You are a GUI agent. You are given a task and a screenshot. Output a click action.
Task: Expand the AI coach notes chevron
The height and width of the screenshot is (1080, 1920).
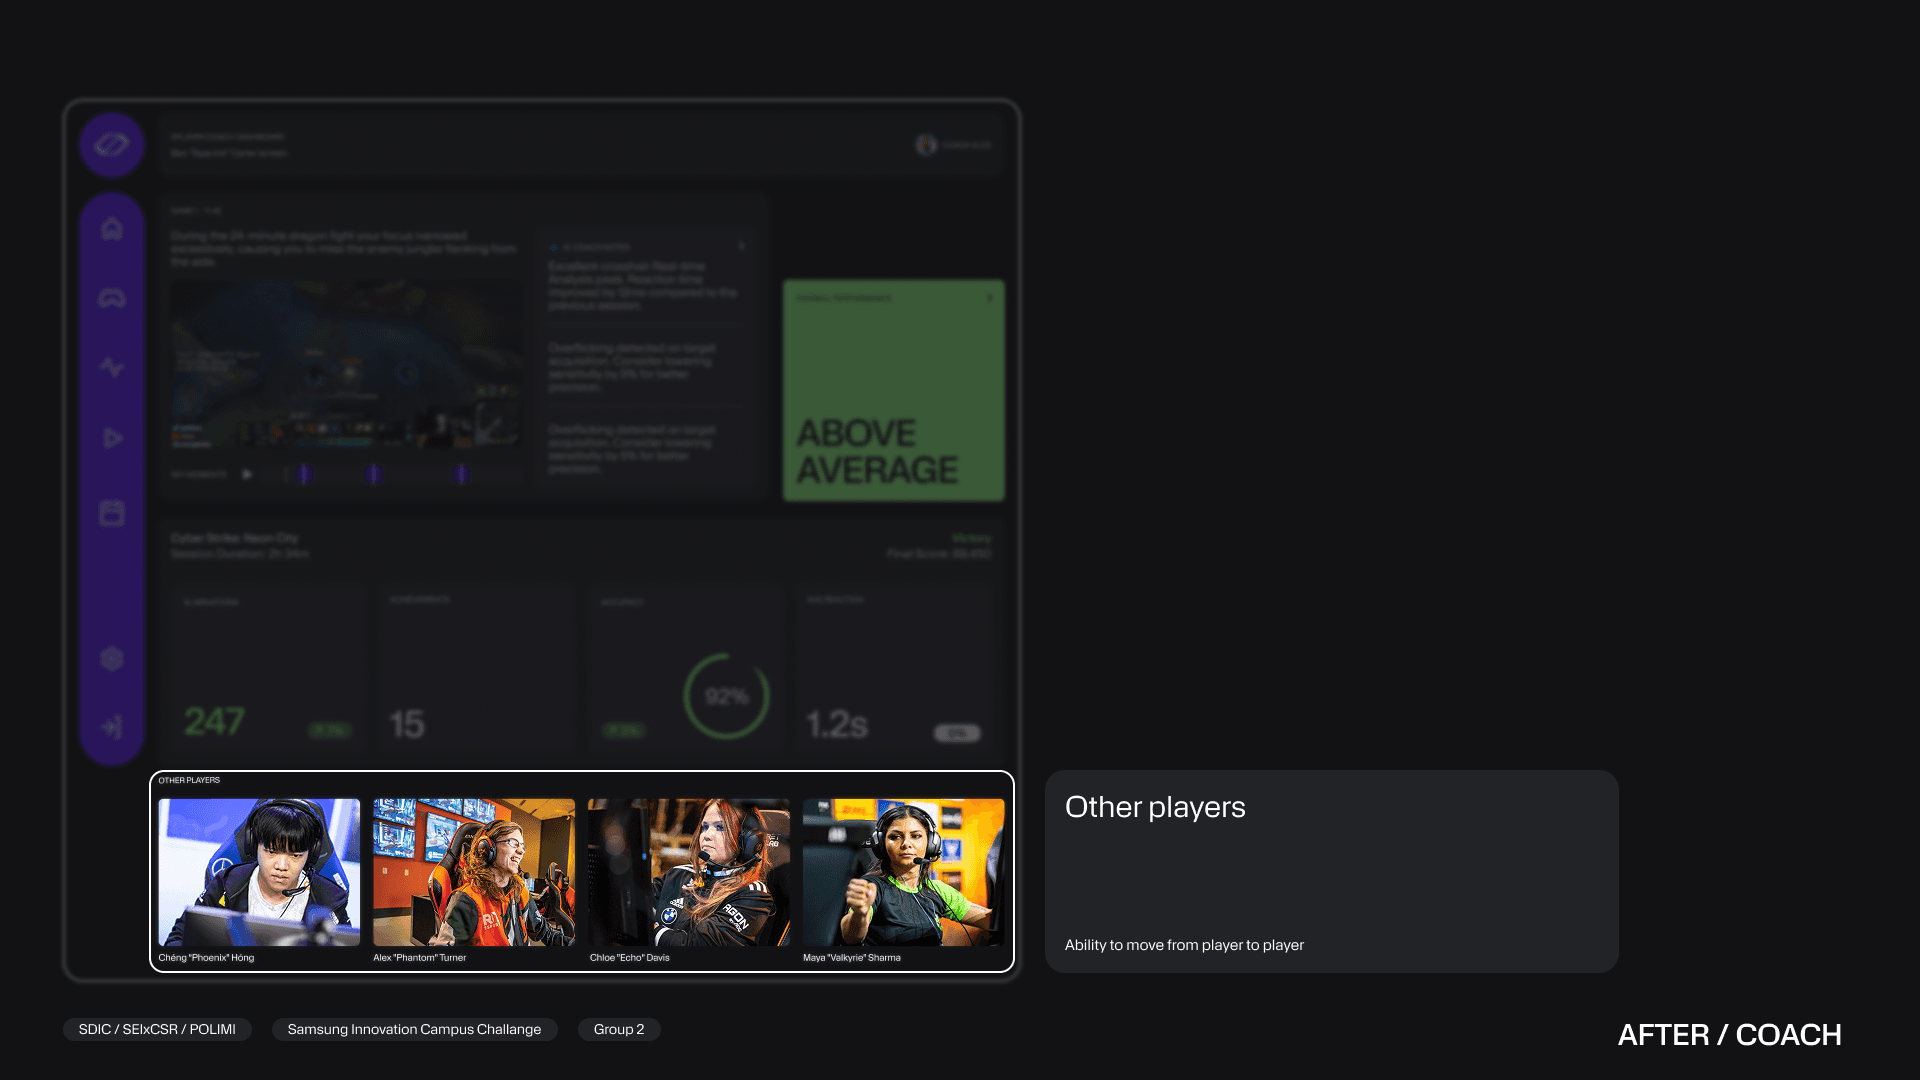pos(741,246)
